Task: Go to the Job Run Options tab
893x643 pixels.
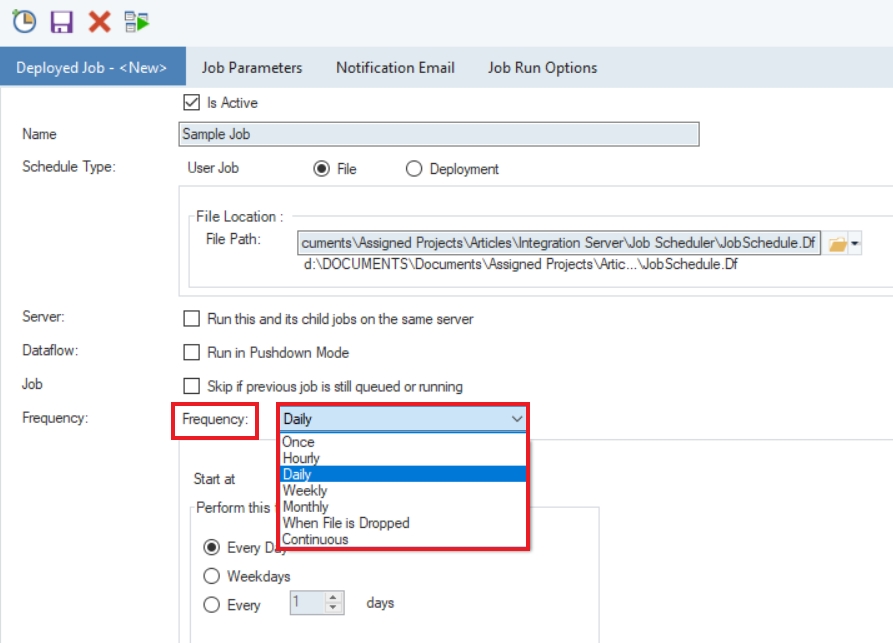Action: (542, 68)
